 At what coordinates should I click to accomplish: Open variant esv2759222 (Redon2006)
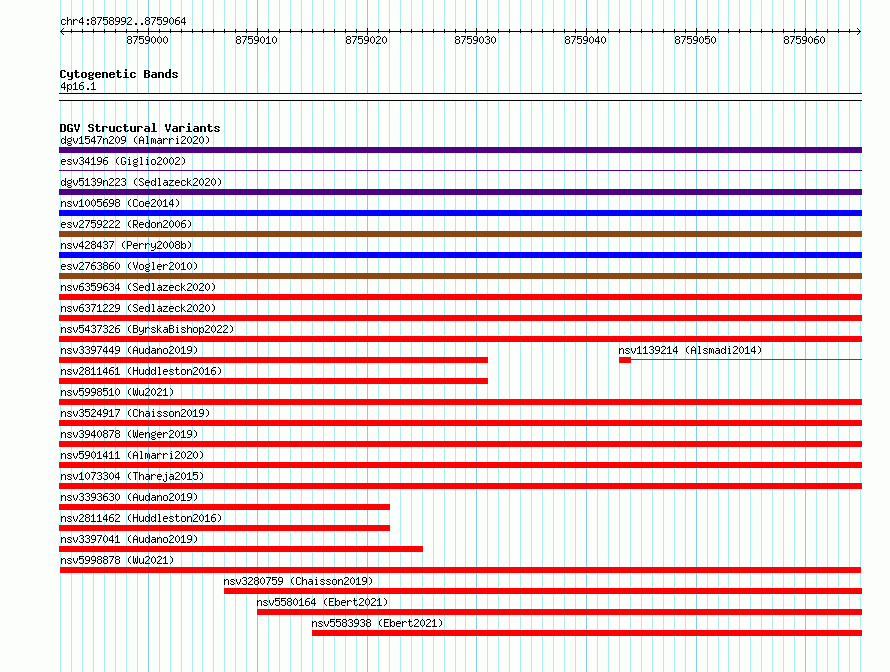pyautogui.click(x=126, y=224)
